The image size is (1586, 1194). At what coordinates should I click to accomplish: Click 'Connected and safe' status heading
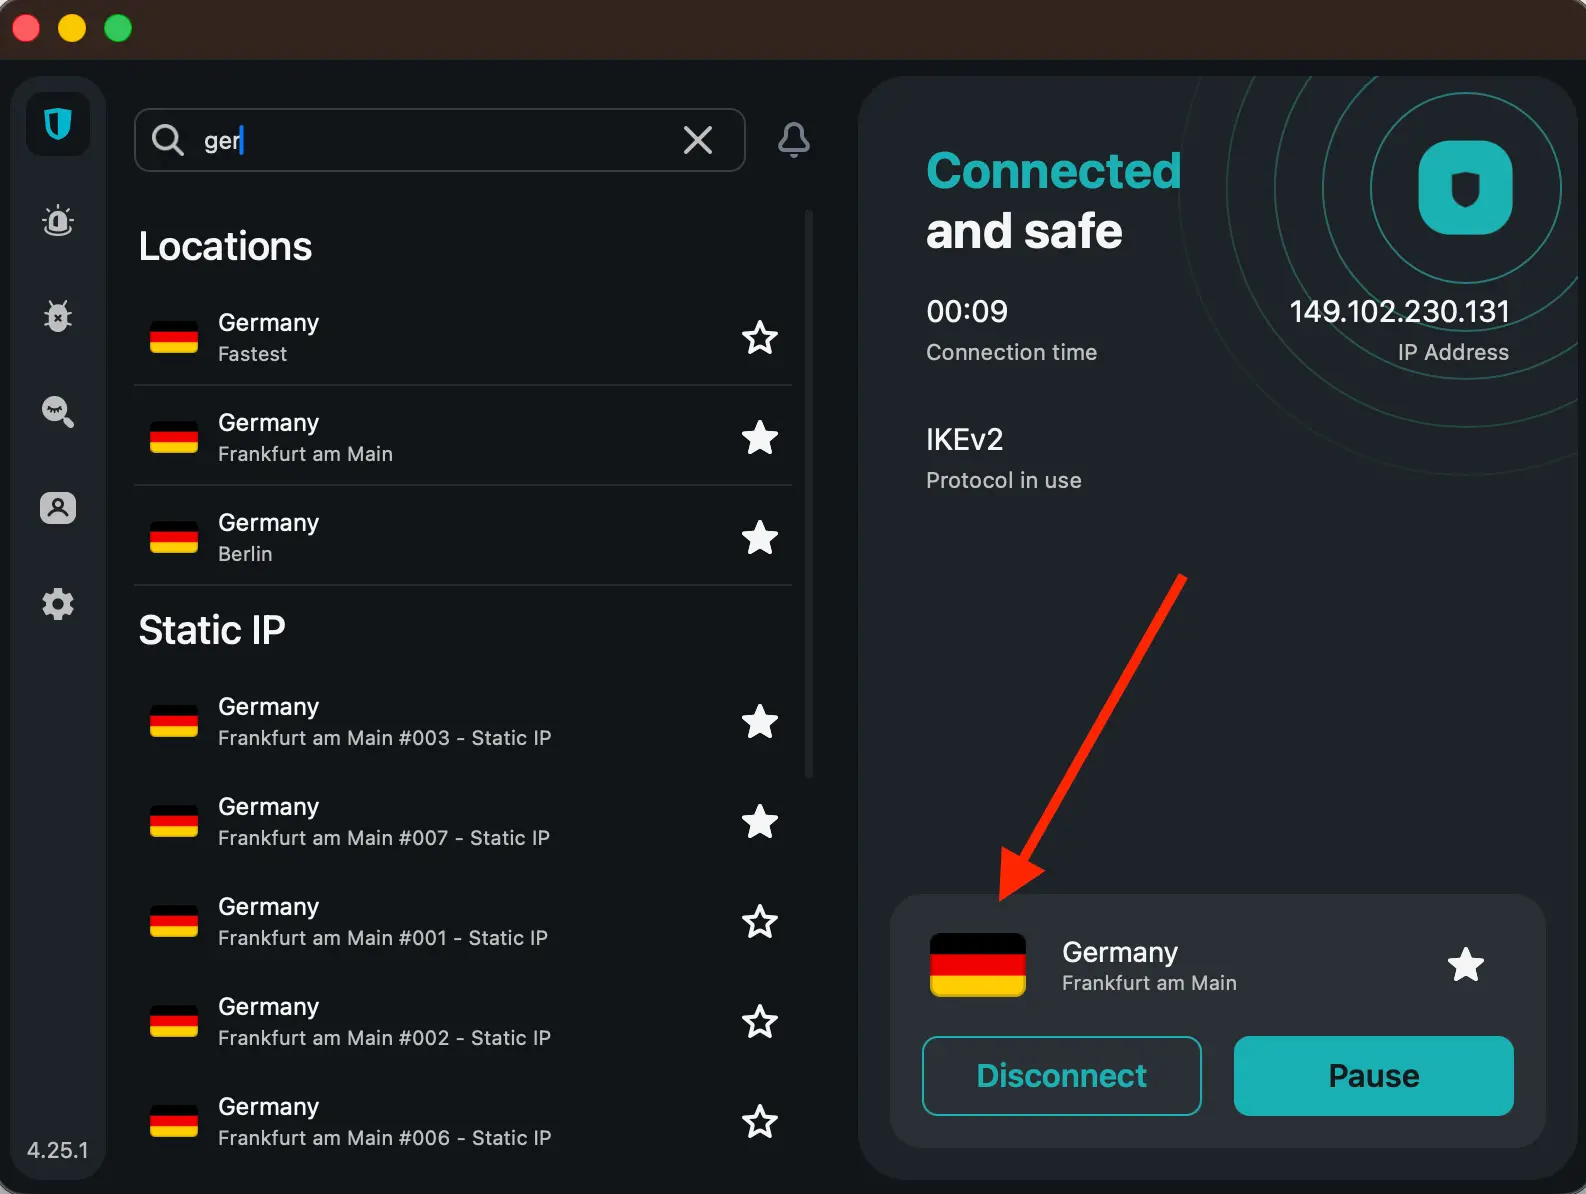click(x=1054, y=201)
